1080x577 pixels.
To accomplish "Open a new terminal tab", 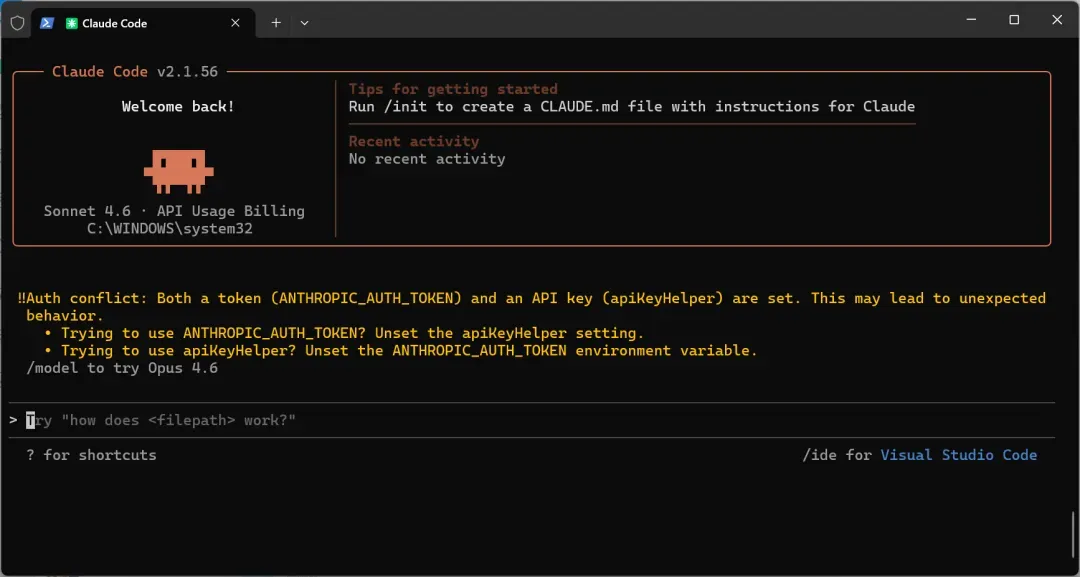I will tap(276, 23).
